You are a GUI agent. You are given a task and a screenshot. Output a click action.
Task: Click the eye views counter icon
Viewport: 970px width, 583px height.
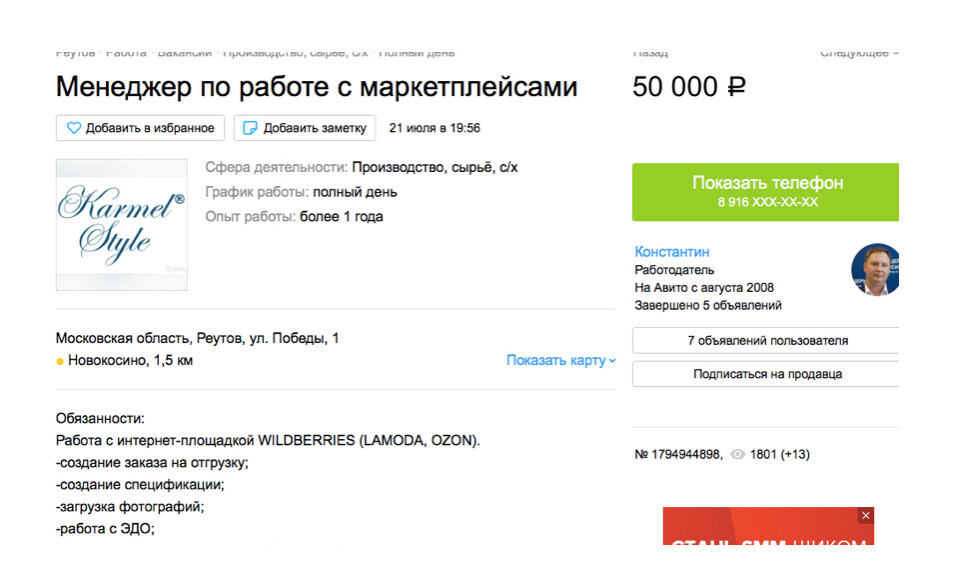pos(738,455)
